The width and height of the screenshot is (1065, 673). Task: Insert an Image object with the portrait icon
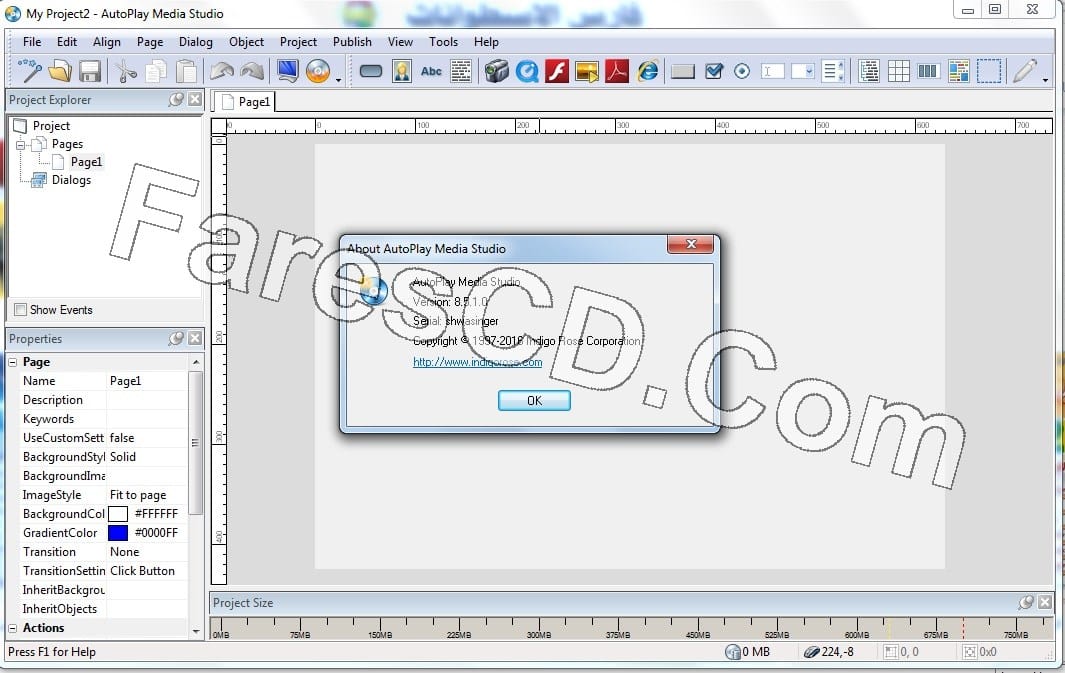pos(401,71)
